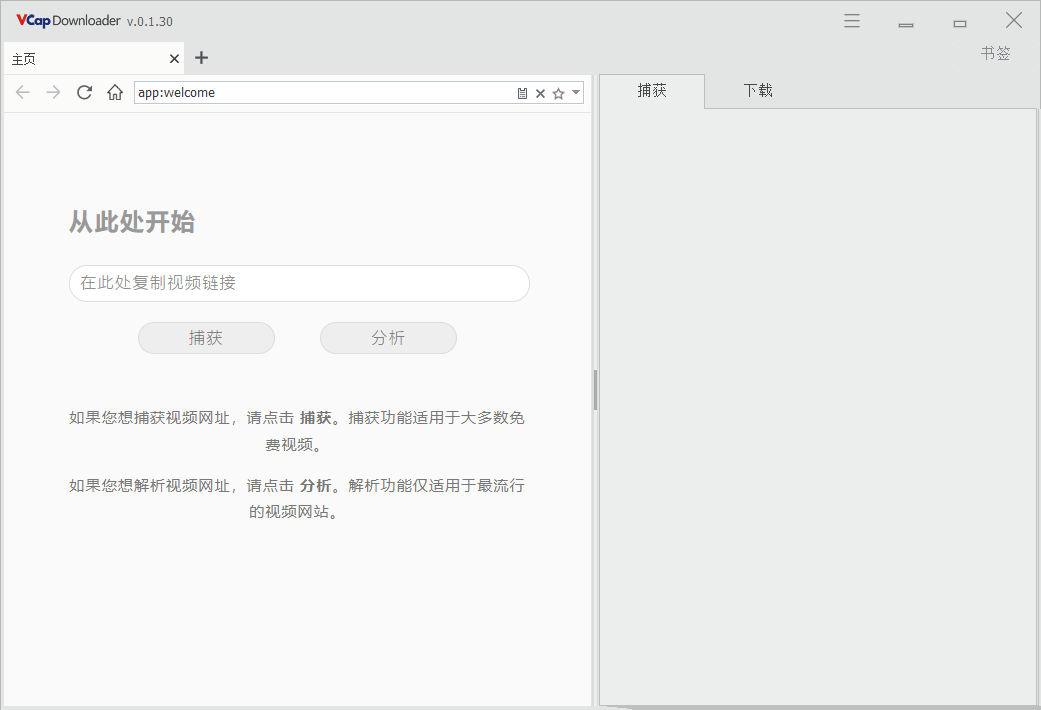
Task: Toggle bookmarking with the star icon
Action: 558,92
